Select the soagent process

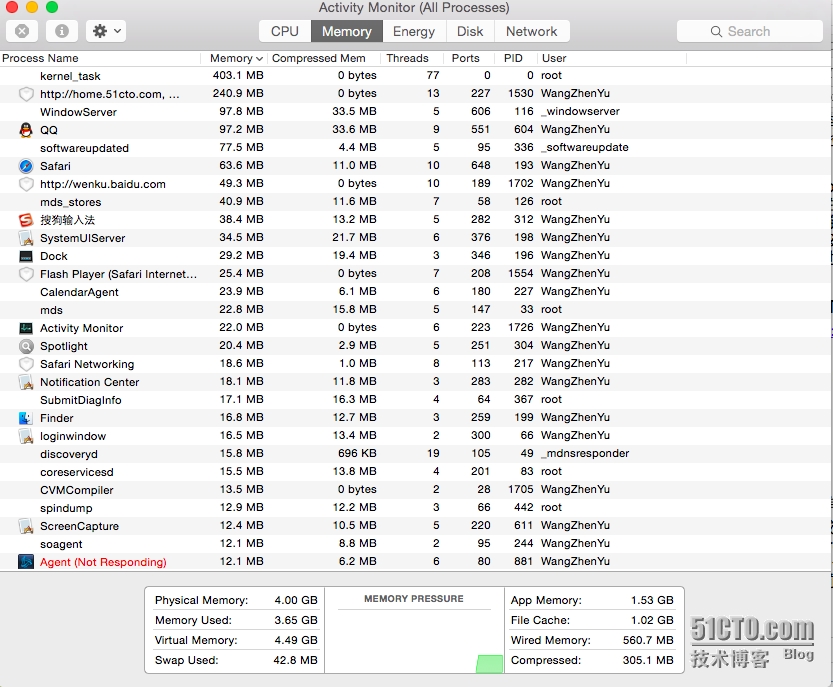click(x=414, y=544)
